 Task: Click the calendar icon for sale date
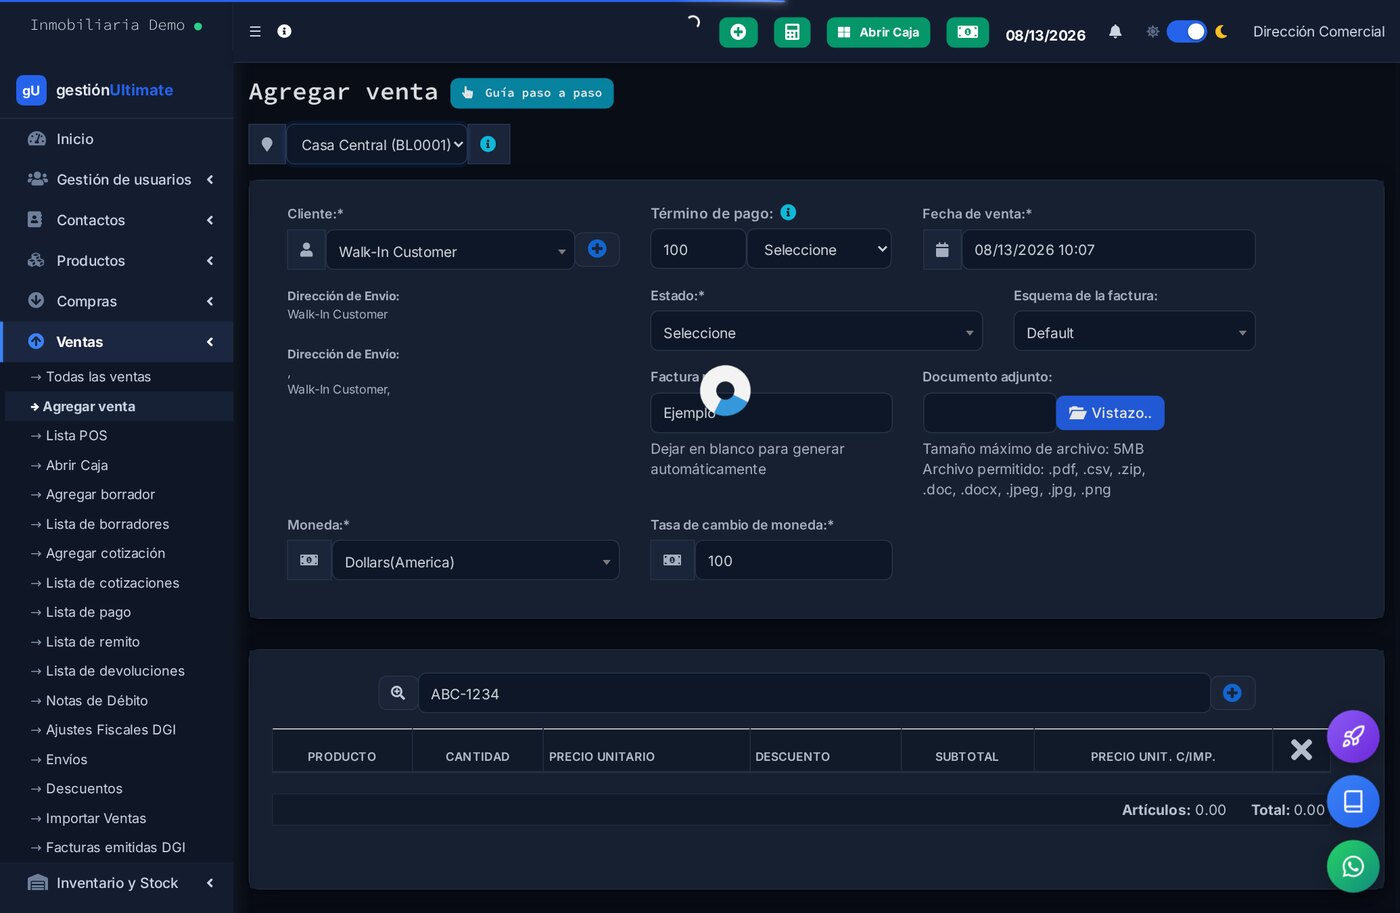(x=942, y=250)
